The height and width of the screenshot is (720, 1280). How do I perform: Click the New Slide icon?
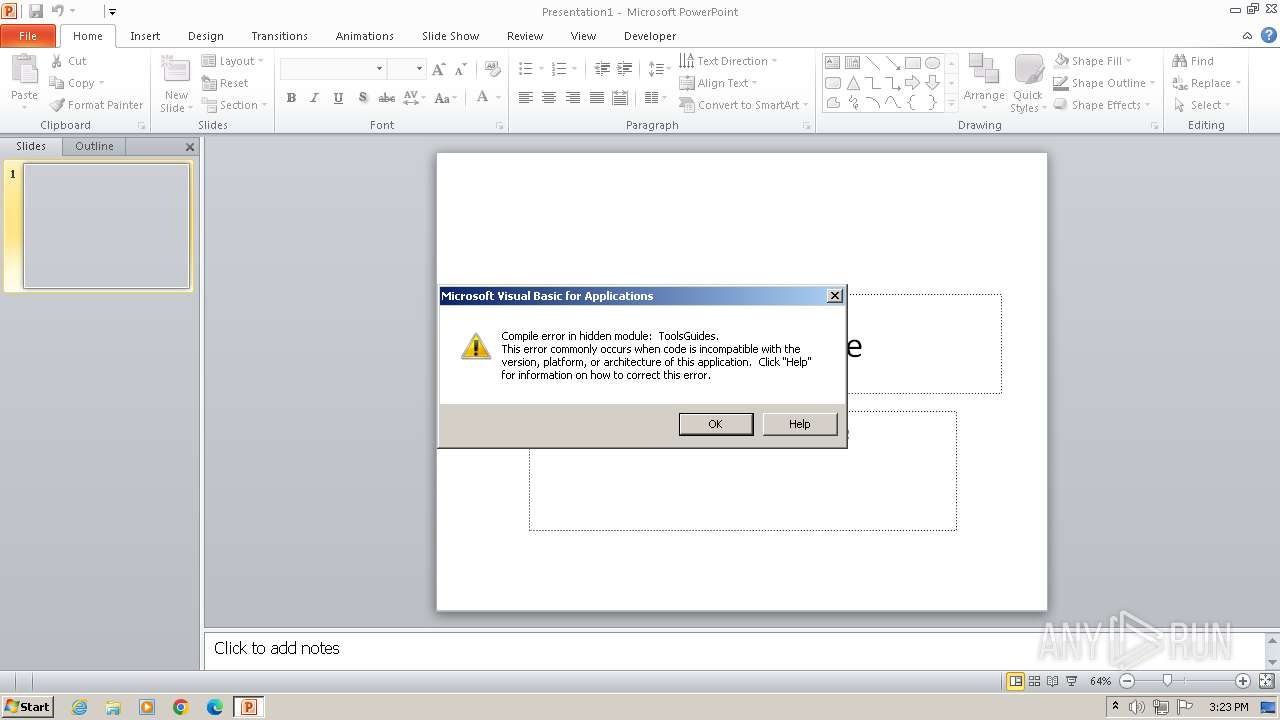click(x=176, y=71)
